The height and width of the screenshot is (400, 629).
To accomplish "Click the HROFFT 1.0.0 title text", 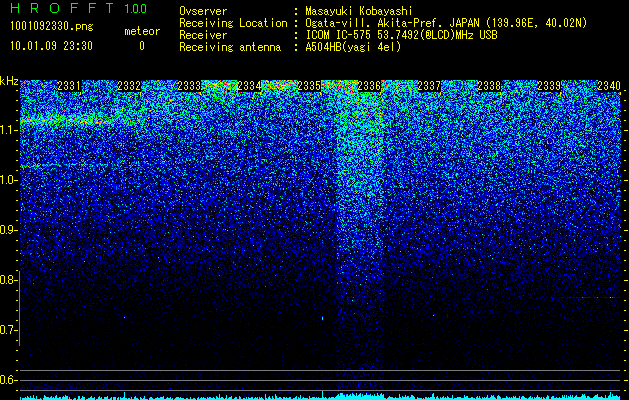I will (79, 8).
